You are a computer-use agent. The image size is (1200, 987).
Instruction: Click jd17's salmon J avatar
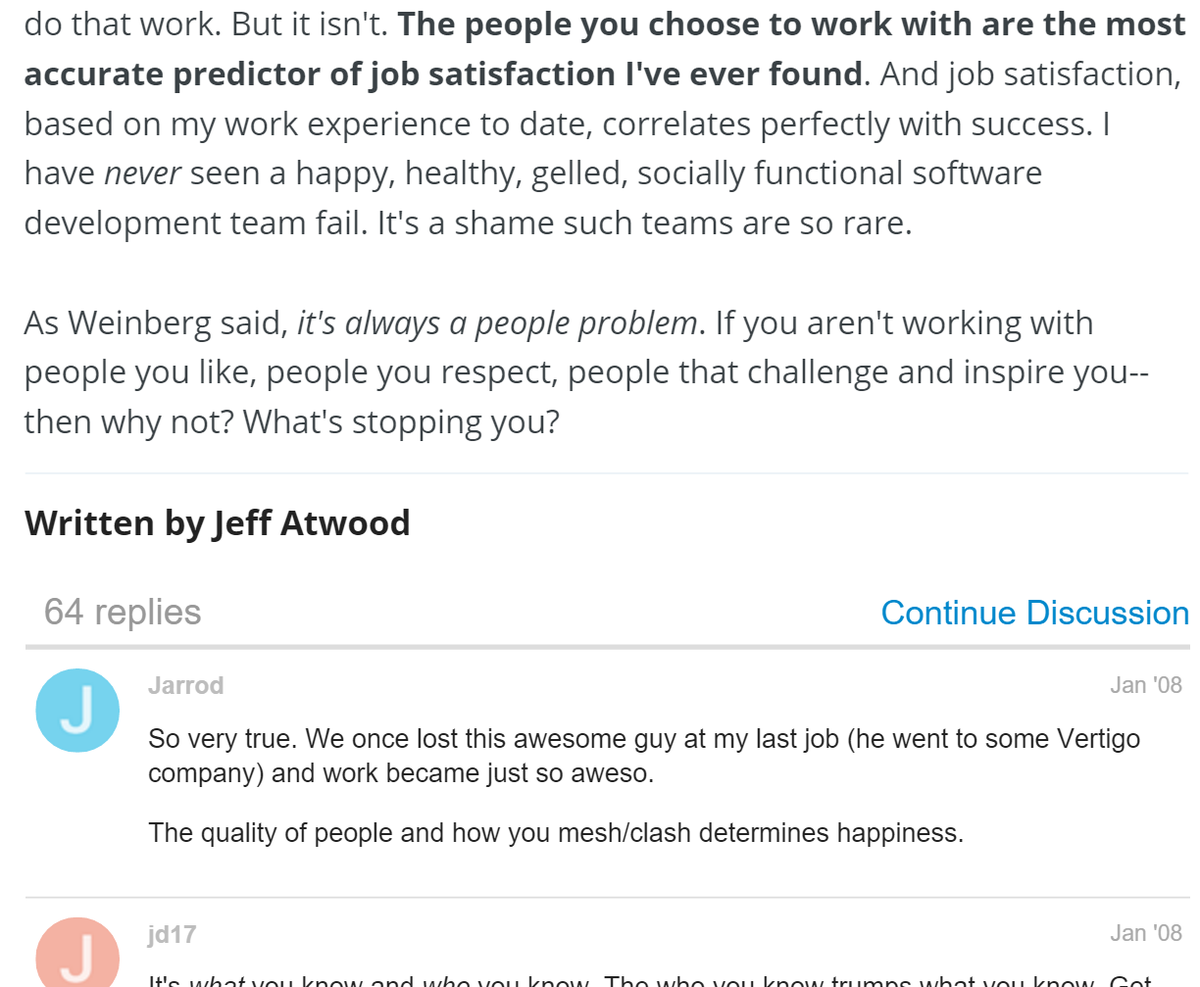click(78, 955)
